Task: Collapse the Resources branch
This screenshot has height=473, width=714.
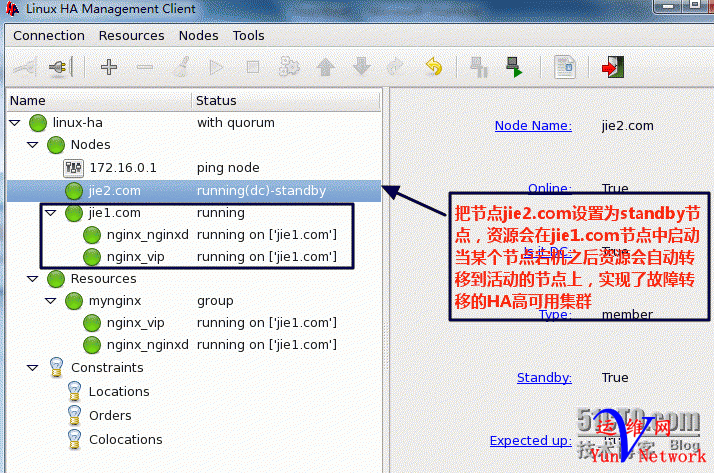Action: coord(33,279)
